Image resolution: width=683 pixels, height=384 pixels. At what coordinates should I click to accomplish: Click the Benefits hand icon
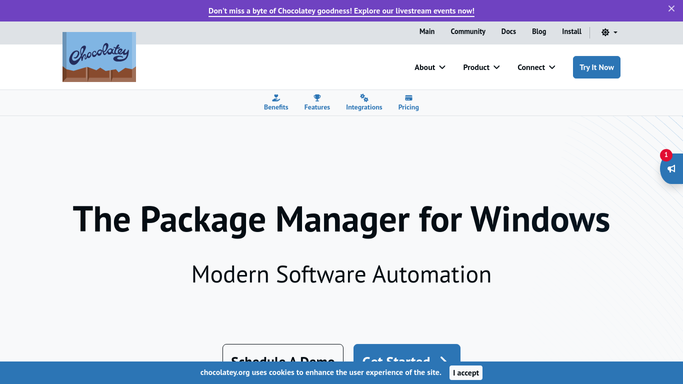coord(276,98)
